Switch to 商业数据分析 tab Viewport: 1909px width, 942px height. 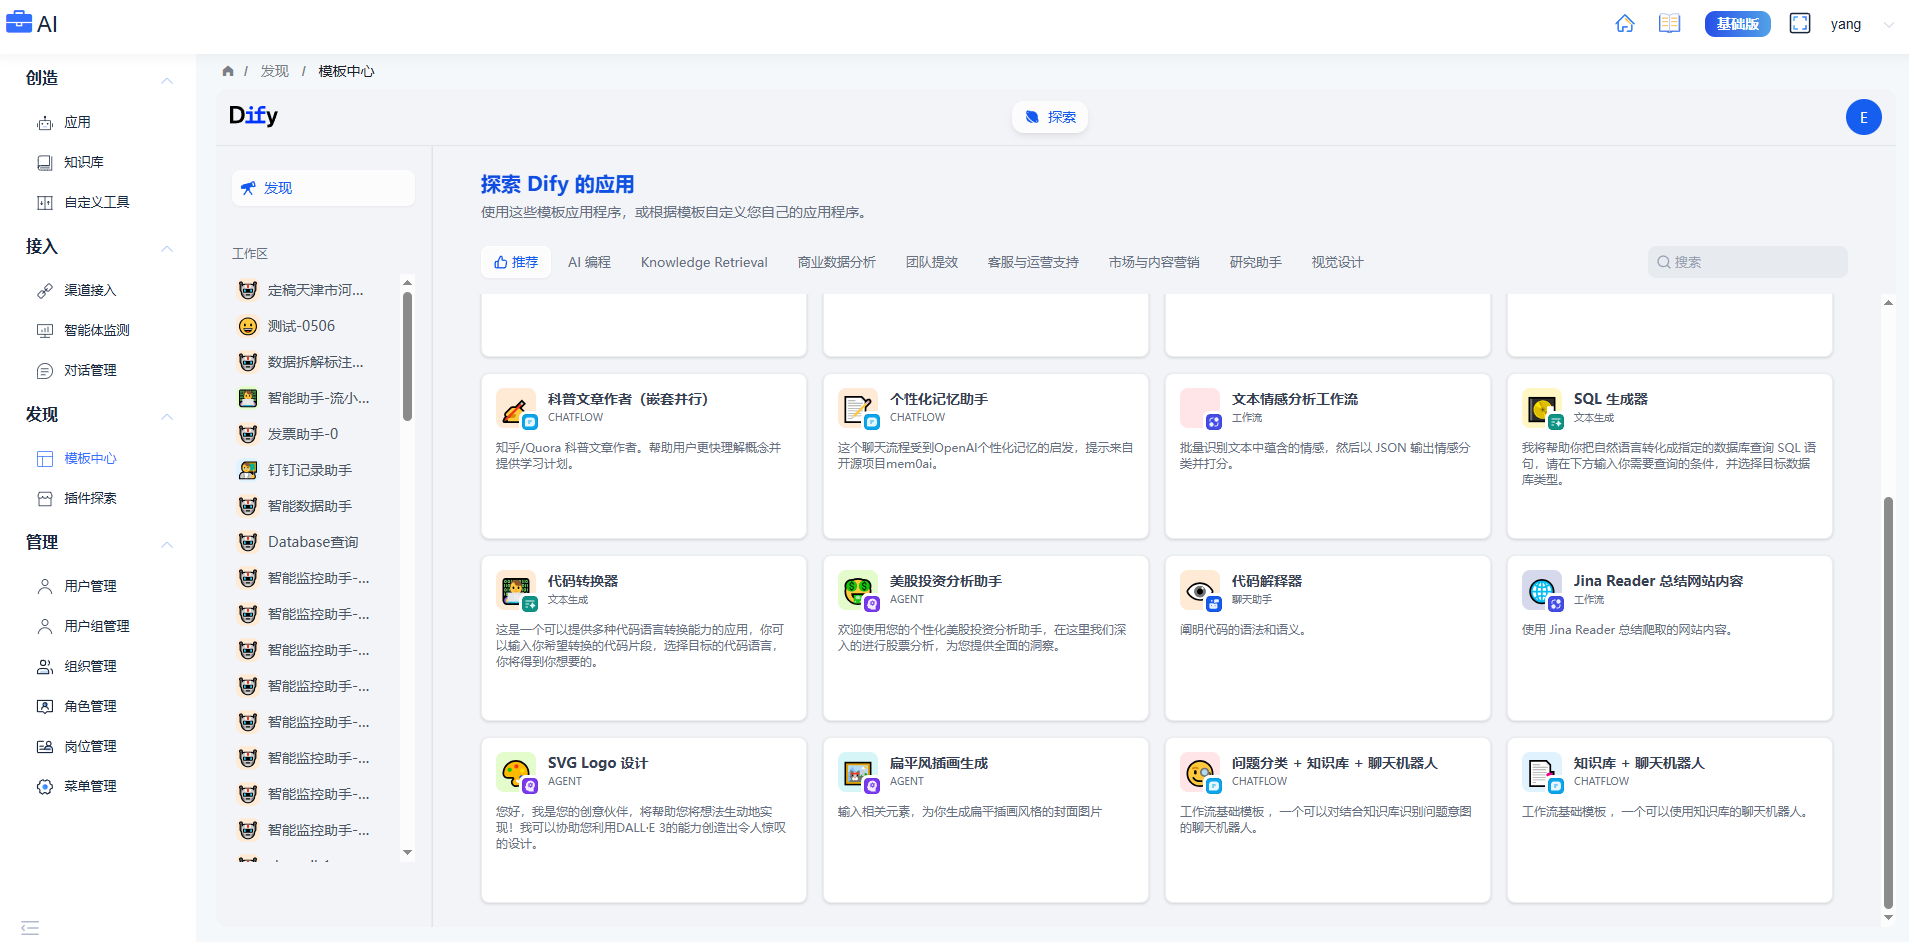tap(836, 262)
